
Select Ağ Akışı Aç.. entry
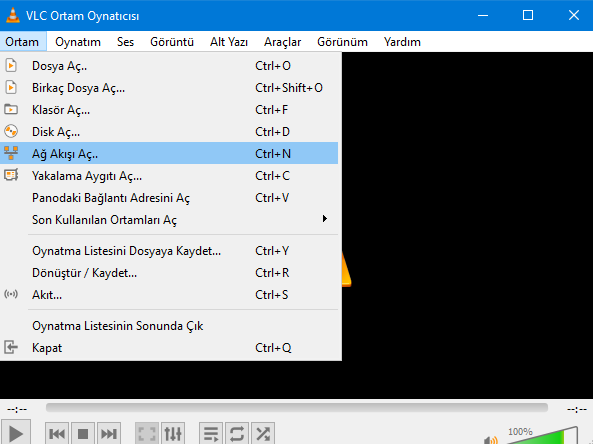tap(169, 154)
